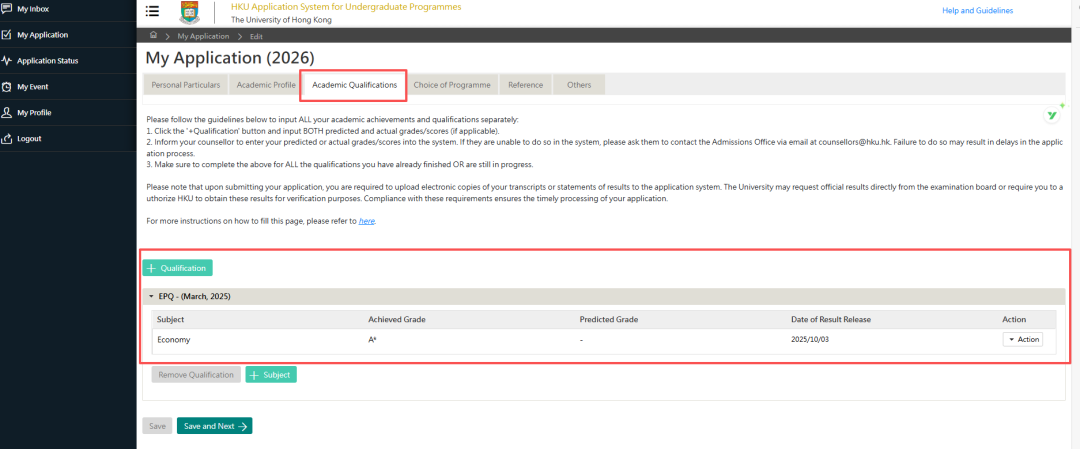Click Logout in sidebar
Viewport: 1080px width, 449px height.
(30, 138)
